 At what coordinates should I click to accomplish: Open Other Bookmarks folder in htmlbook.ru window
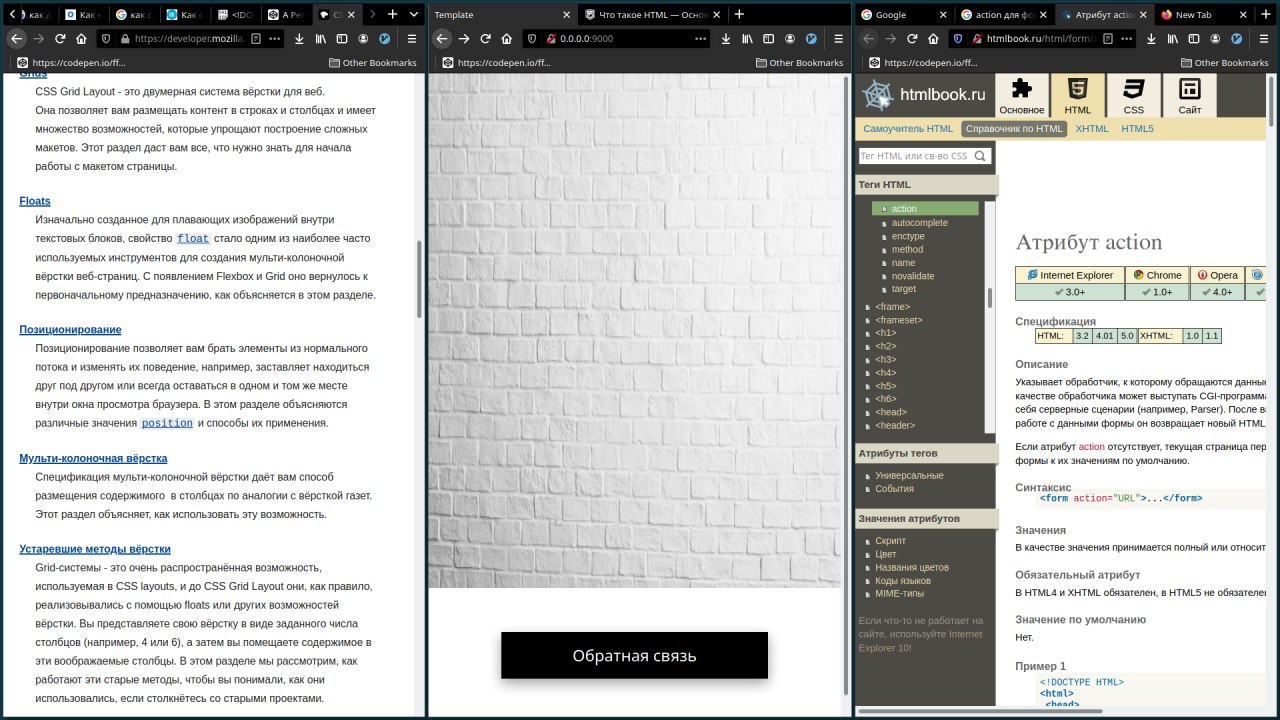click(x=1226, y=62)
